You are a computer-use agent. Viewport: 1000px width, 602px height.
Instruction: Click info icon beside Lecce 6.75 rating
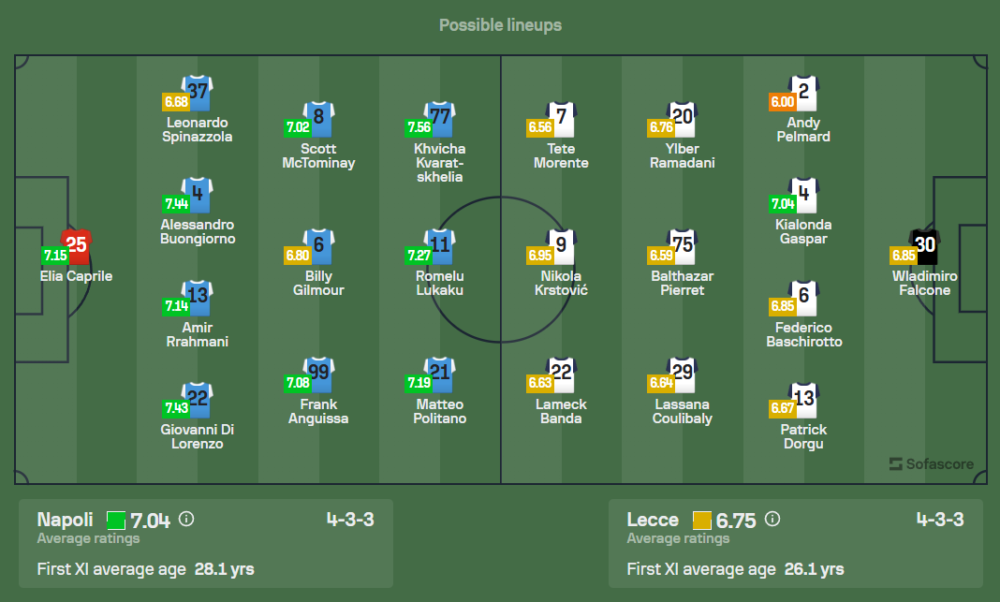click(772, 520)
